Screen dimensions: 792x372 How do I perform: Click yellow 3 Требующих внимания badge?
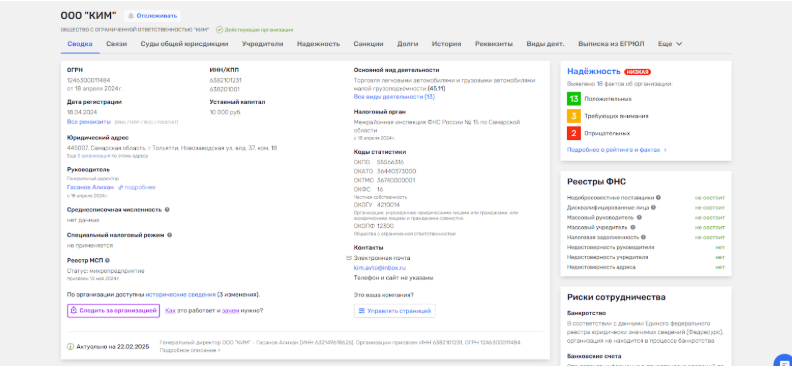coord(574,116)
